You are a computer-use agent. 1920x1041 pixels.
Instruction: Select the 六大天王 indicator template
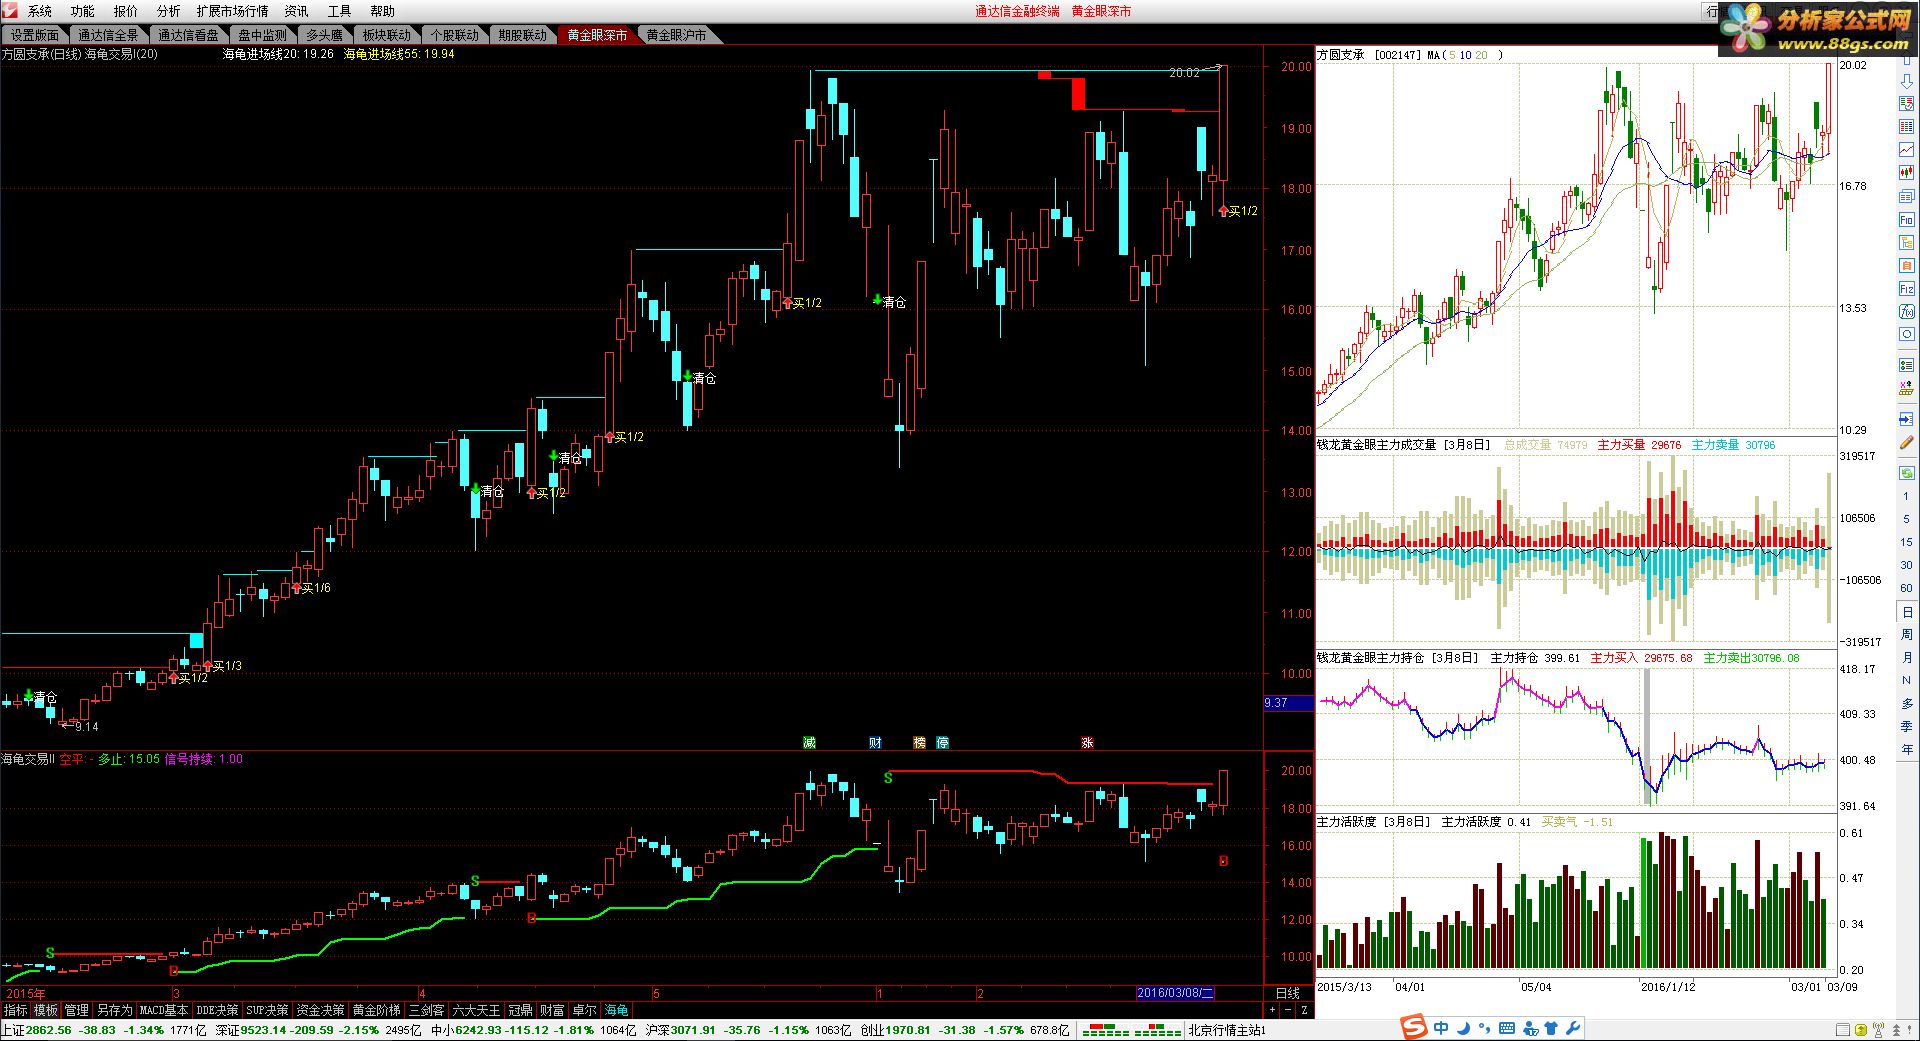[x=476, y=1010]
